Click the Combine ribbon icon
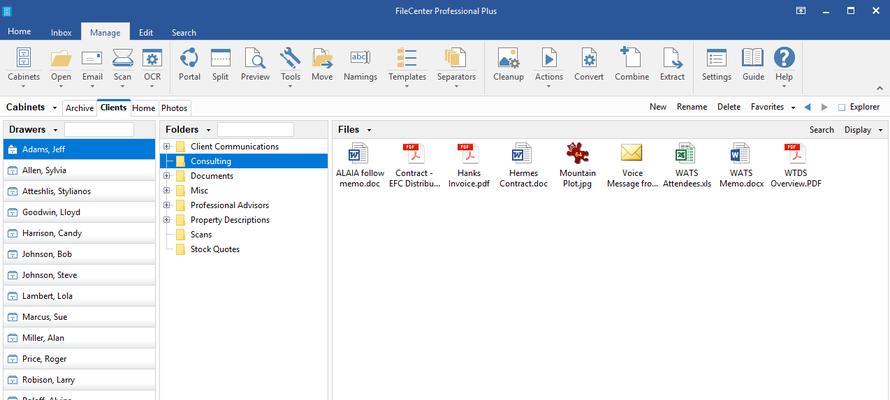 click(x=631, y=58)
